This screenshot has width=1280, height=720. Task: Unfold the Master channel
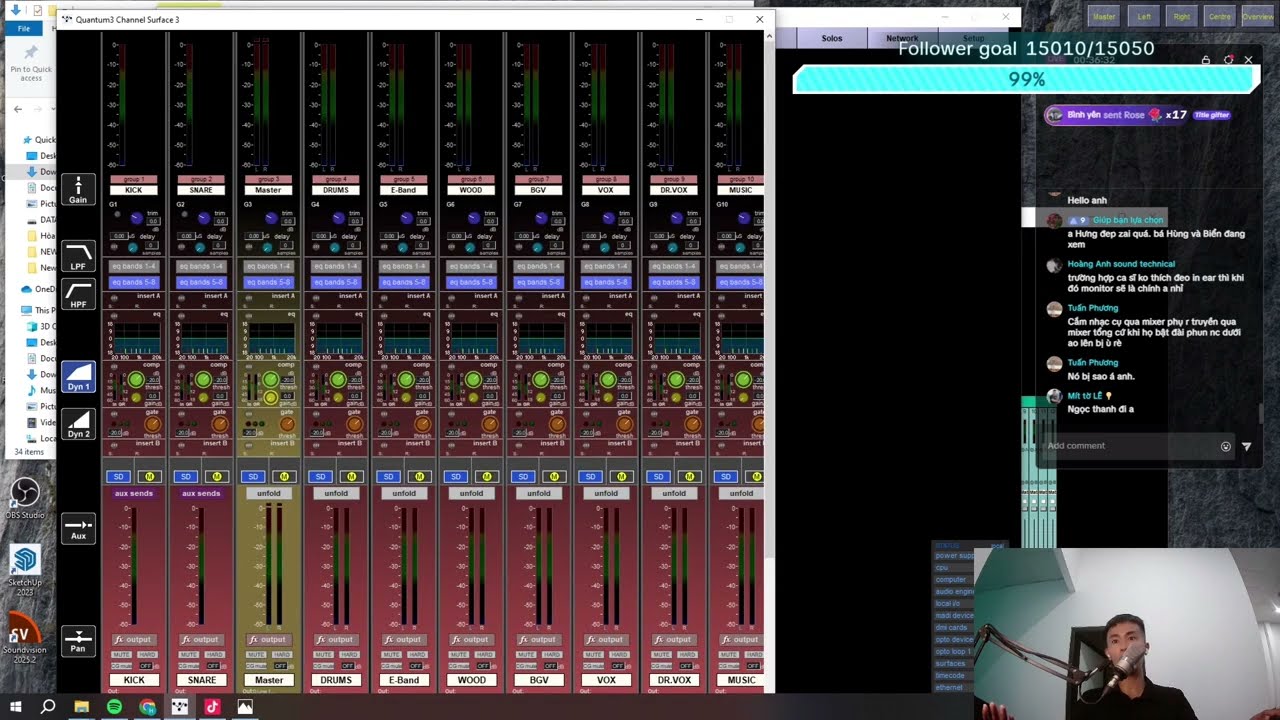pos(269,493)
